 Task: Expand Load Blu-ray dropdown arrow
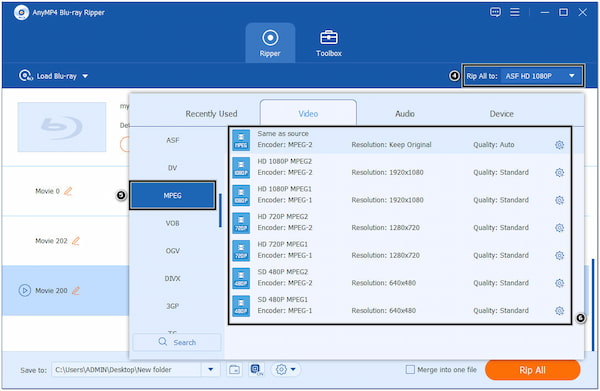click(85, 76)
